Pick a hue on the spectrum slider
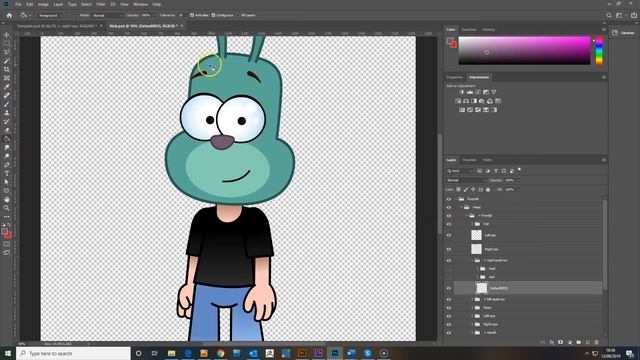The height and width of the screenshot is (360, 640). coord(599,50)
